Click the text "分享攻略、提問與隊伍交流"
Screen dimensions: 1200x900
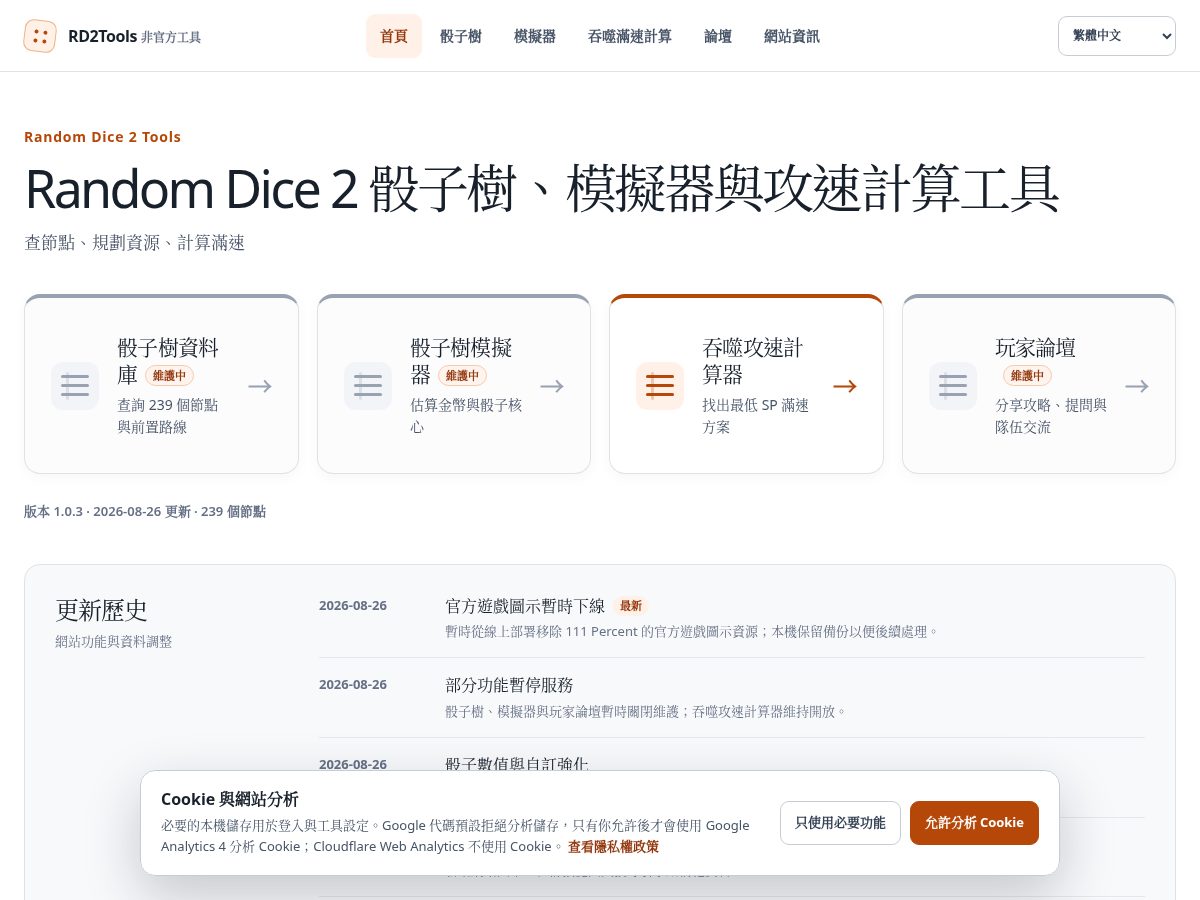coord(1051,416)
